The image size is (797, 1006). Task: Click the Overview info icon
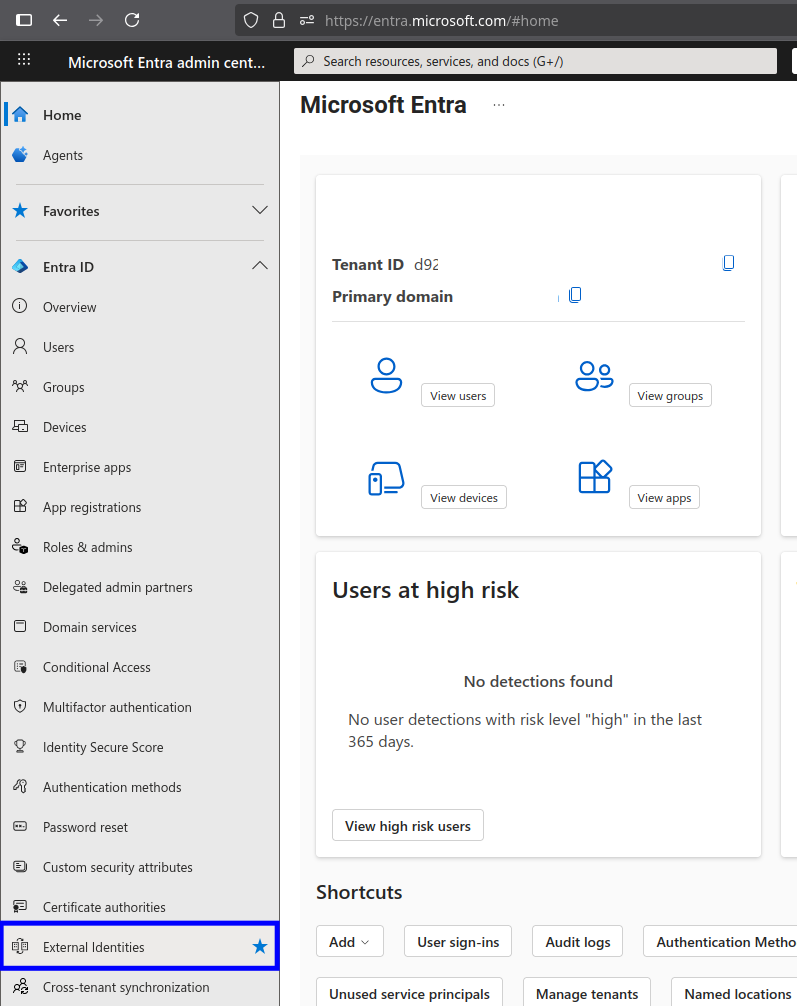(x=20, y=306)
